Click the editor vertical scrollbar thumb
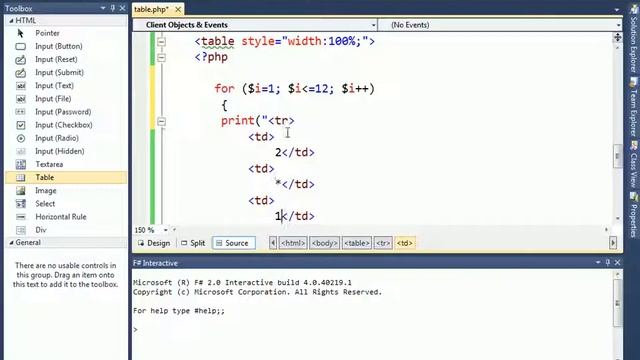Image resolution: width=640 pixels, height=360 pixels. [617, 156]
